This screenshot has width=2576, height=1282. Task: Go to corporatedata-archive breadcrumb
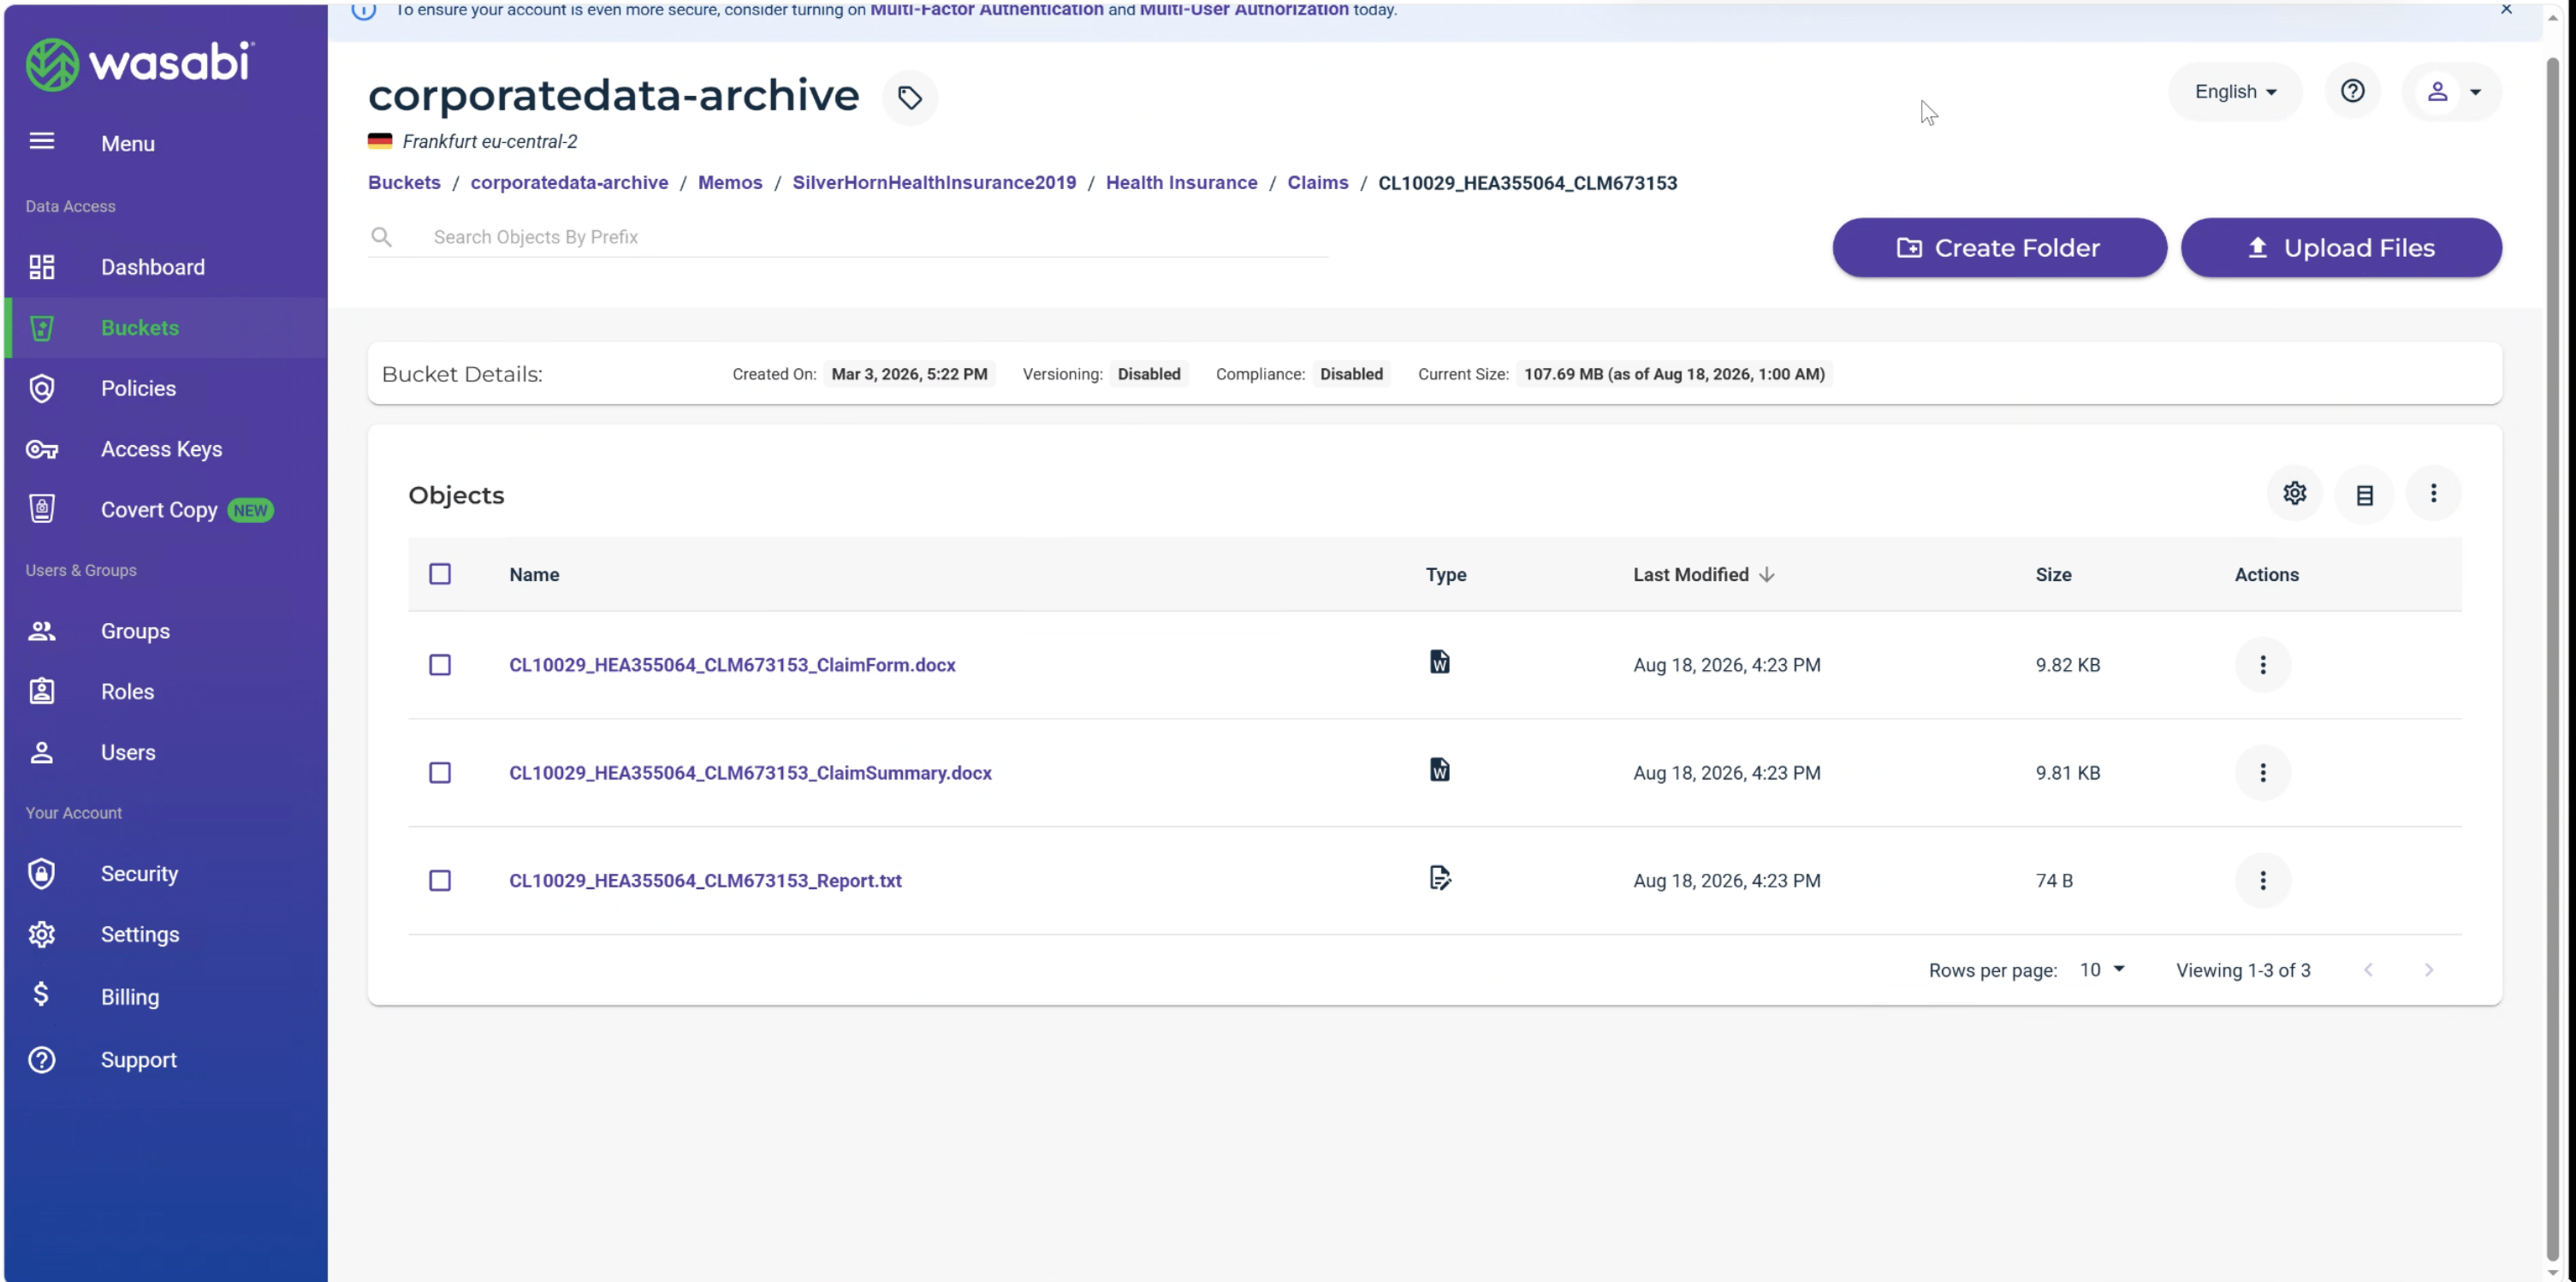click(x=569, y=183)
